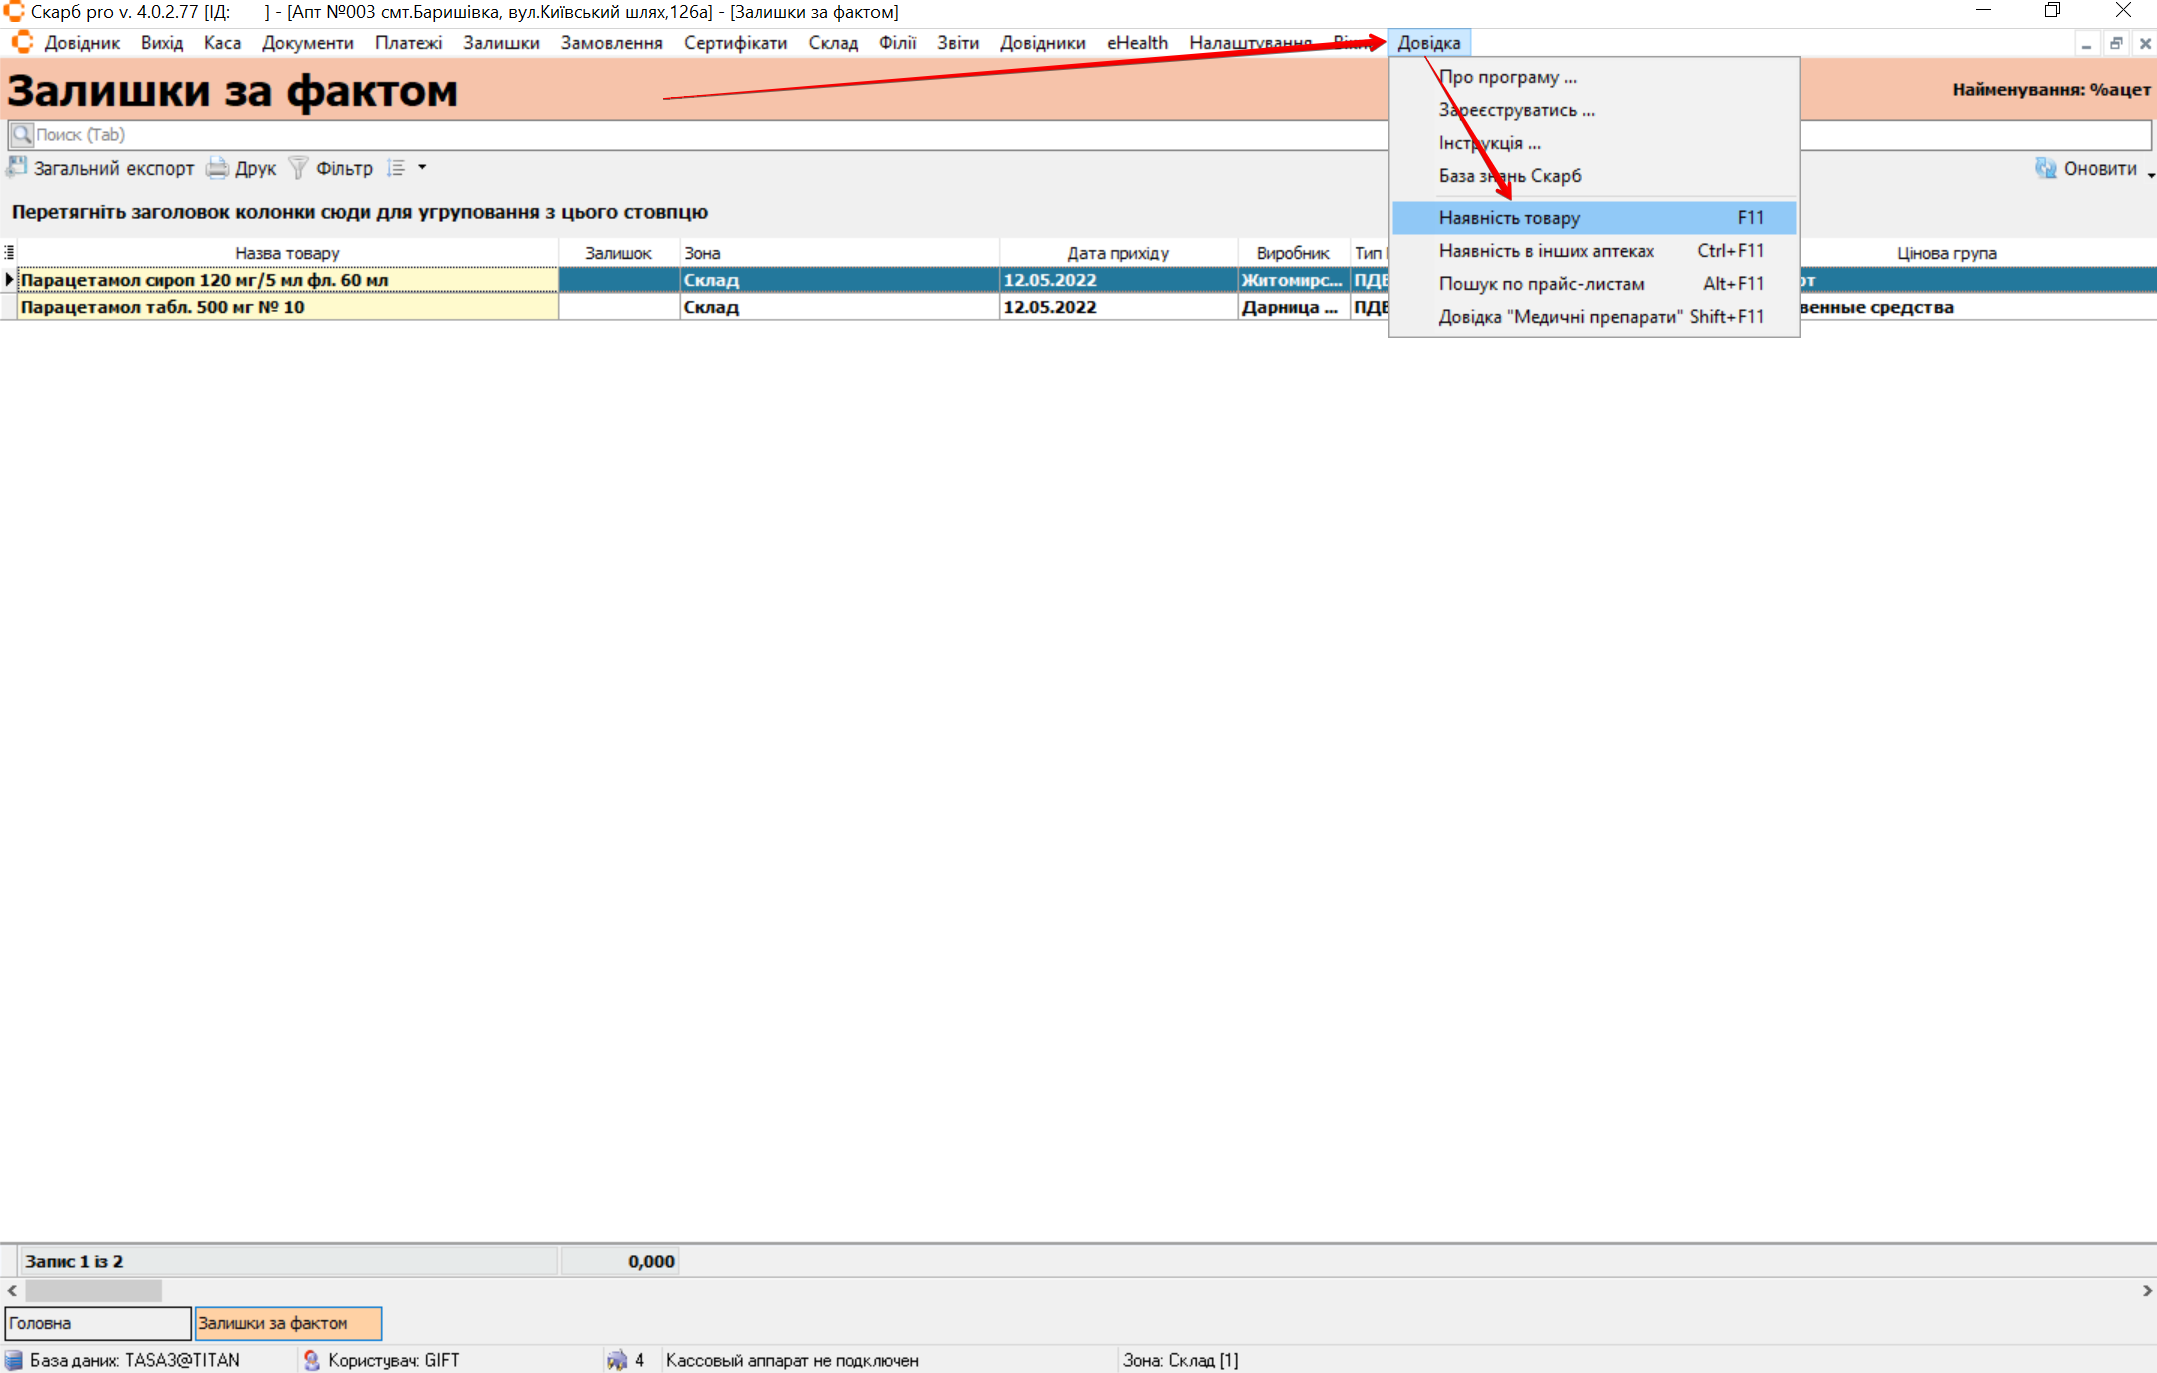Open the Залишки menu

pos(500,43)
